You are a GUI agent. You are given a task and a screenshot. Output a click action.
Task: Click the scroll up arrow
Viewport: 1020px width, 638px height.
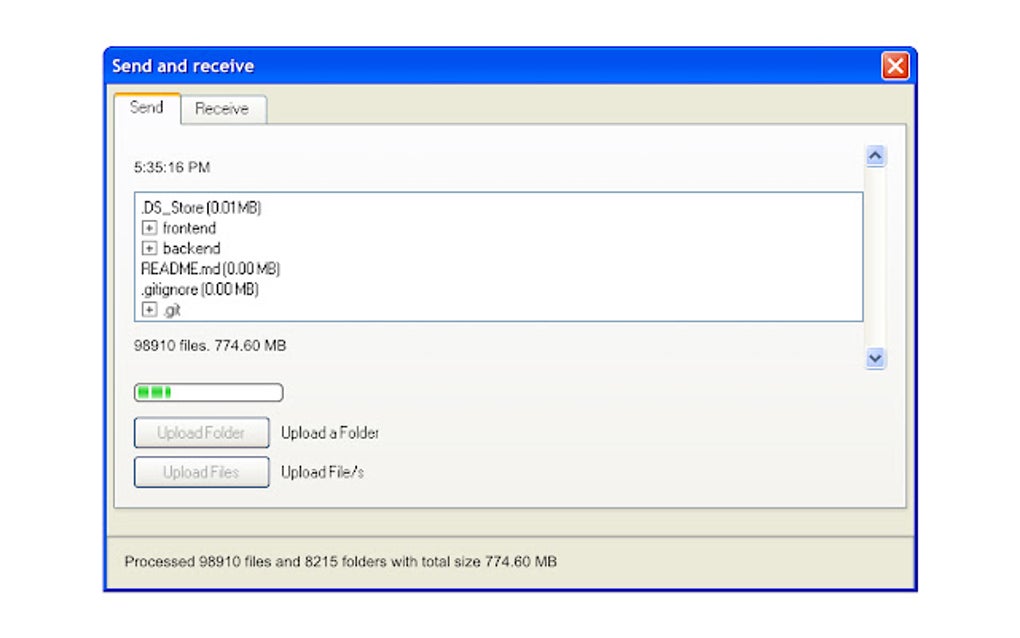pos(875,156)
